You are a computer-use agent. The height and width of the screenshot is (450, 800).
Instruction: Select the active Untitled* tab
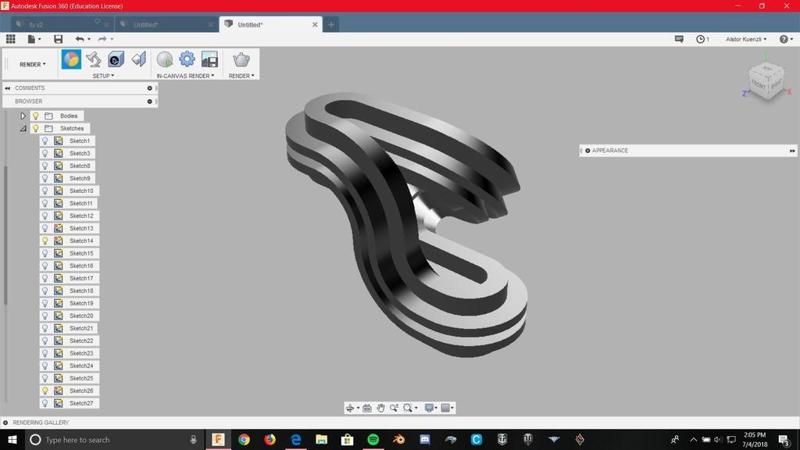pos(270,24)
